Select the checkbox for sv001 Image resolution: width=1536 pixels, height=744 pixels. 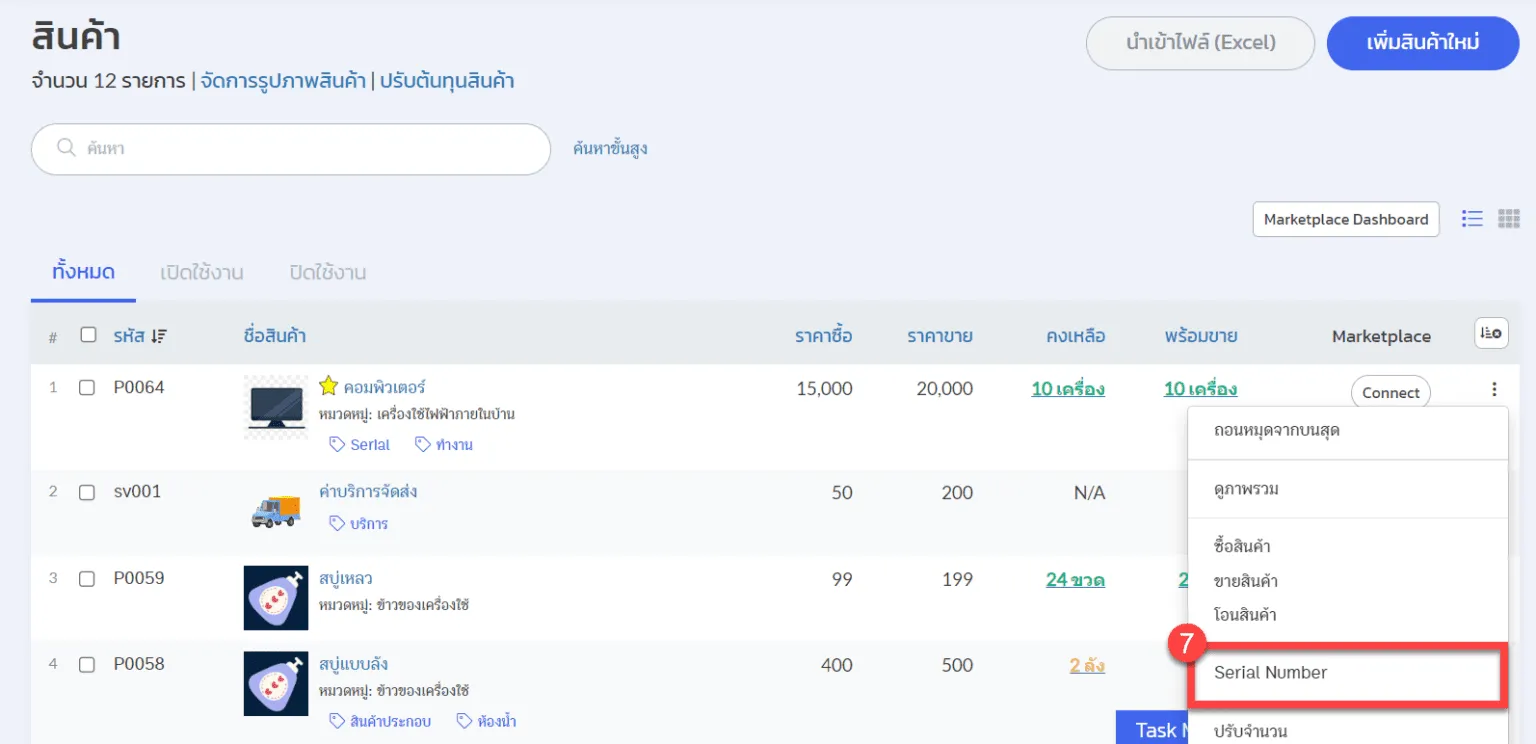pyautogui.click(x=87, y=492)
